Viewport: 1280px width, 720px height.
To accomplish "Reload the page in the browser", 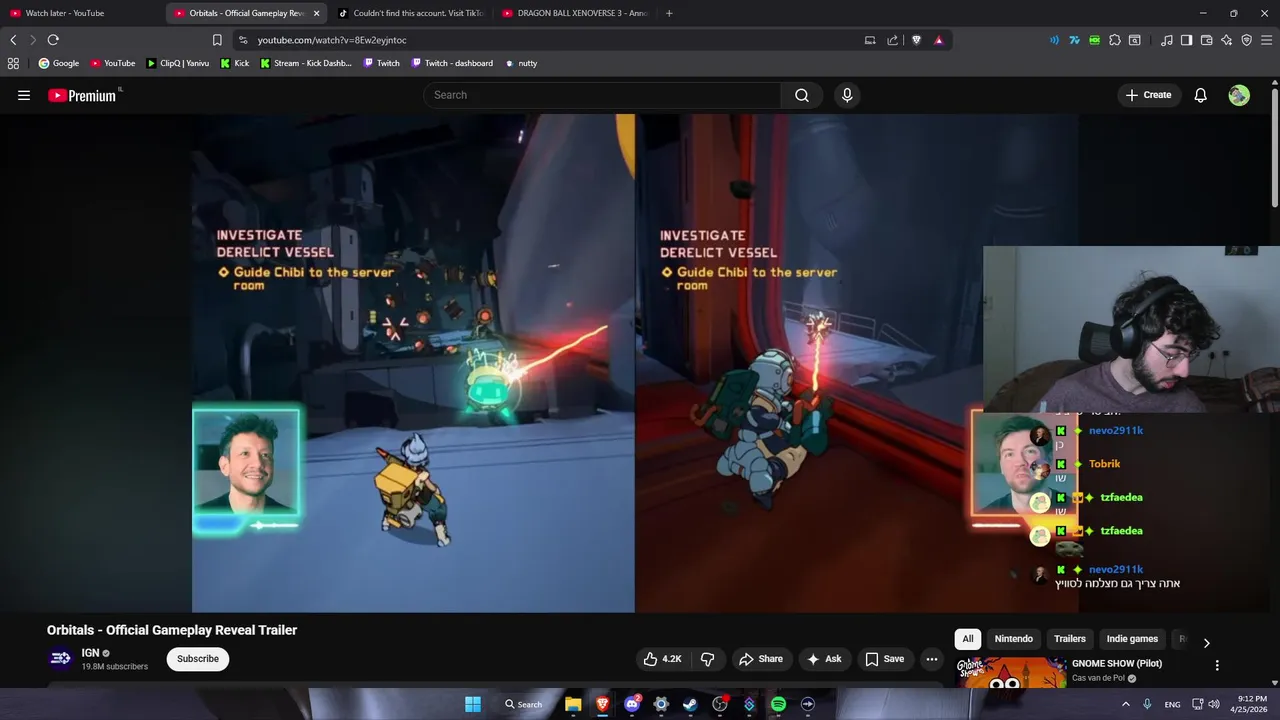I will (53, 40).
